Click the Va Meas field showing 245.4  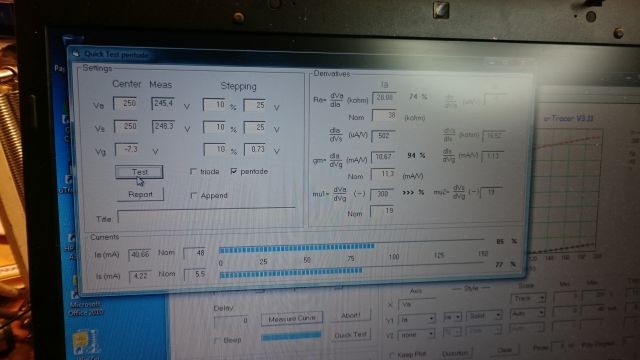pyautogui.click(x=163, y=104)
